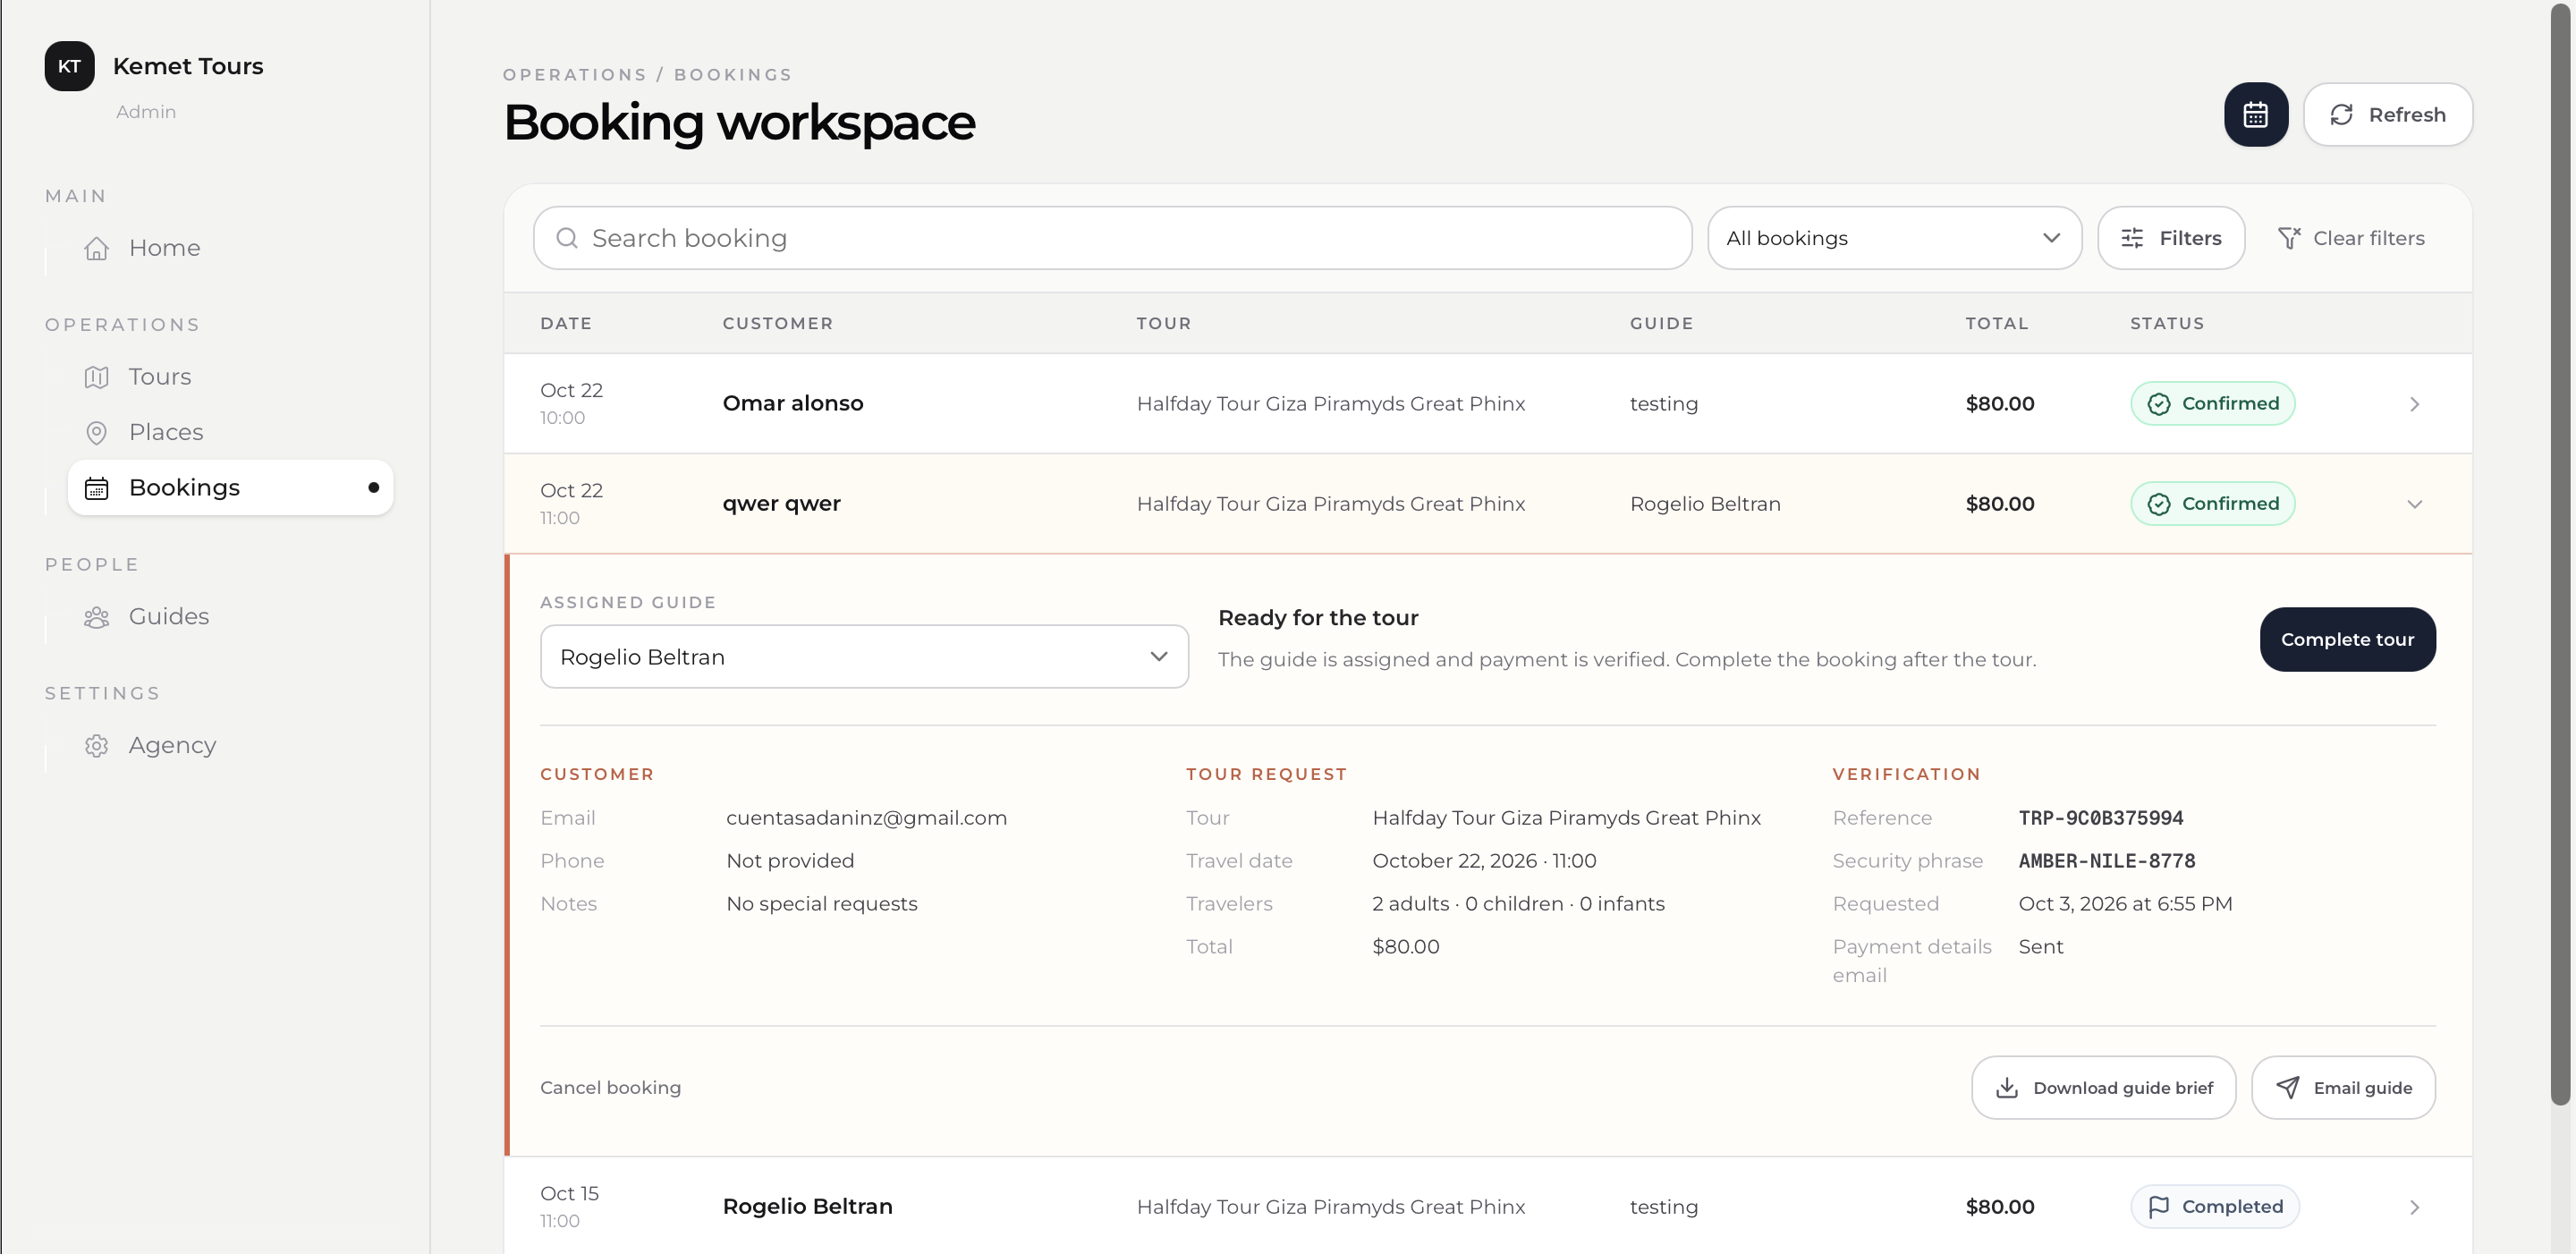This screenshot has height=1254, width=2576.
Task: Open the All bookings dropdown
Action: click(1894, 238)
